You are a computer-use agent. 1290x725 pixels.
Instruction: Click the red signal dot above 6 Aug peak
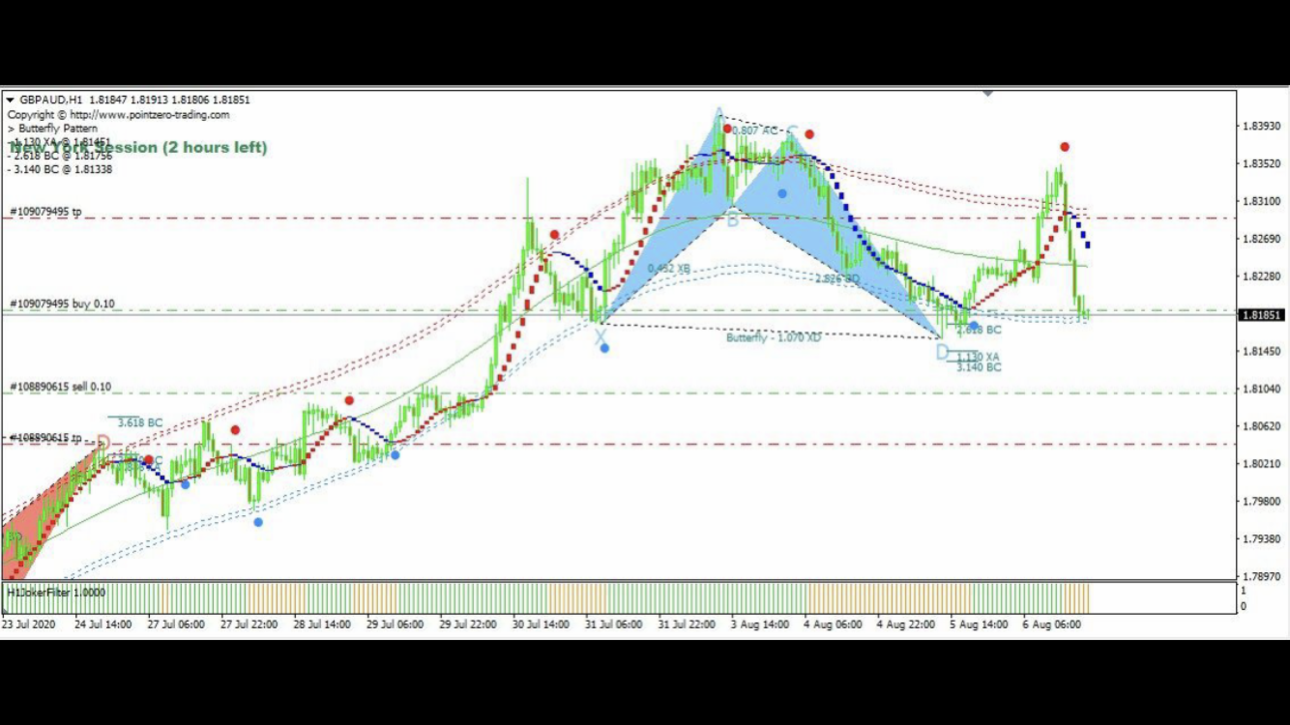[1065, 147]
